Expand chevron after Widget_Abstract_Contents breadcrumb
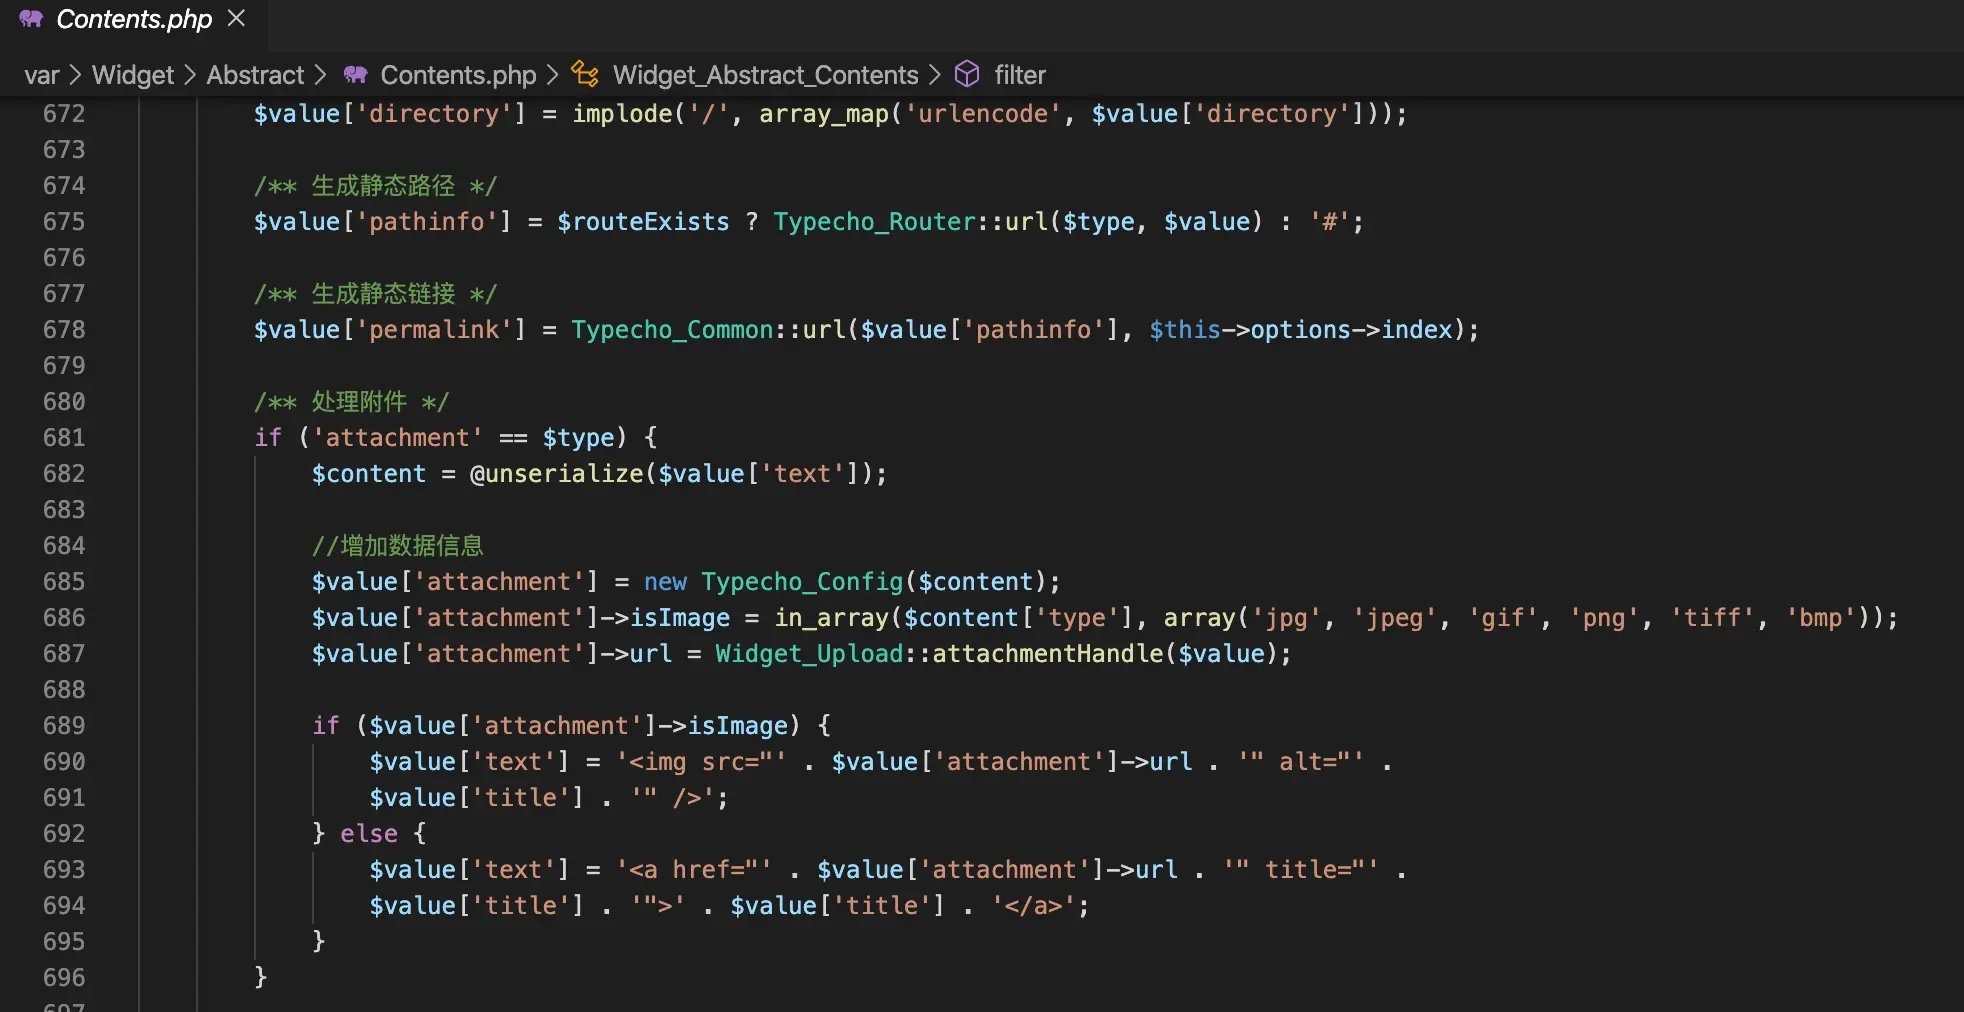This screenshot has height=1012, width=1964. pyautogui.click(x=934, y=75)
